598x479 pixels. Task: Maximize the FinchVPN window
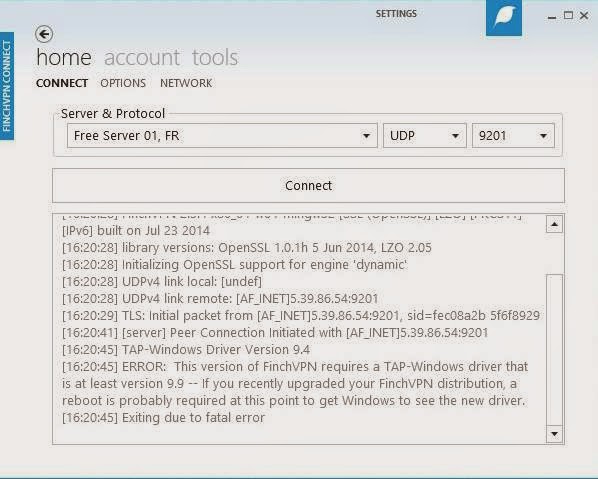(568, 15)
